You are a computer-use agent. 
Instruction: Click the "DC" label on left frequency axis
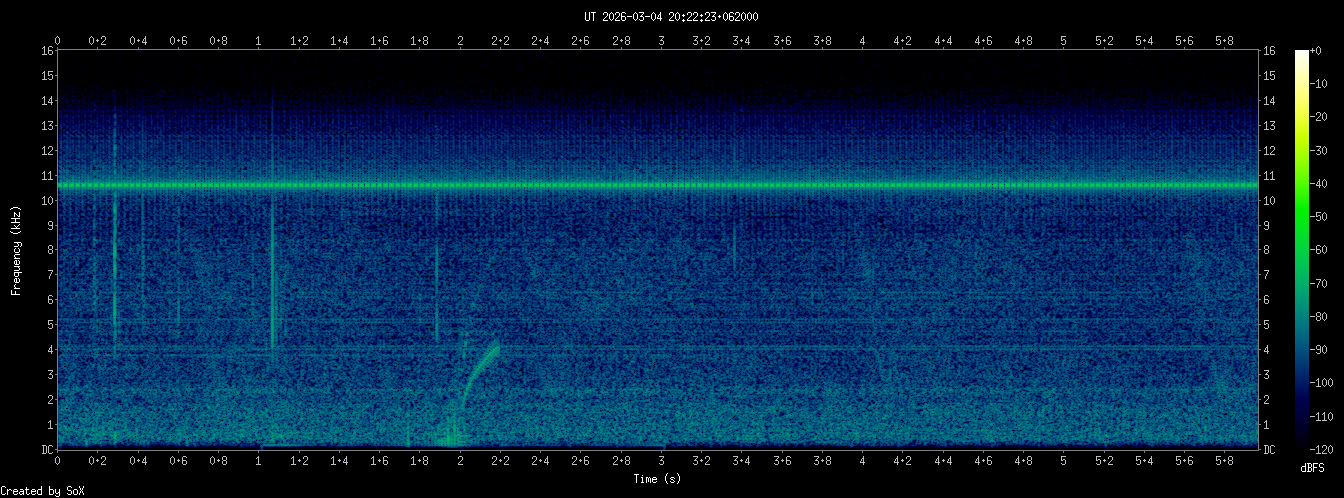tap(46, 449)
